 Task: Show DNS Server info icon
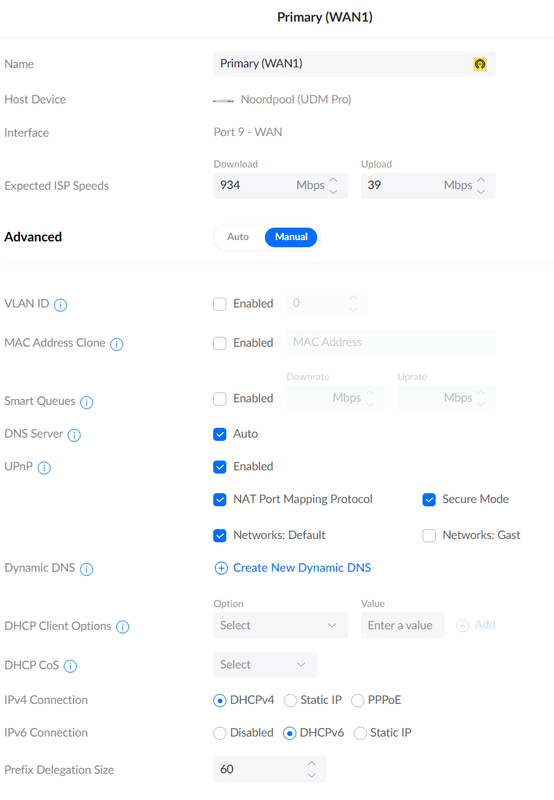[74, 435]
